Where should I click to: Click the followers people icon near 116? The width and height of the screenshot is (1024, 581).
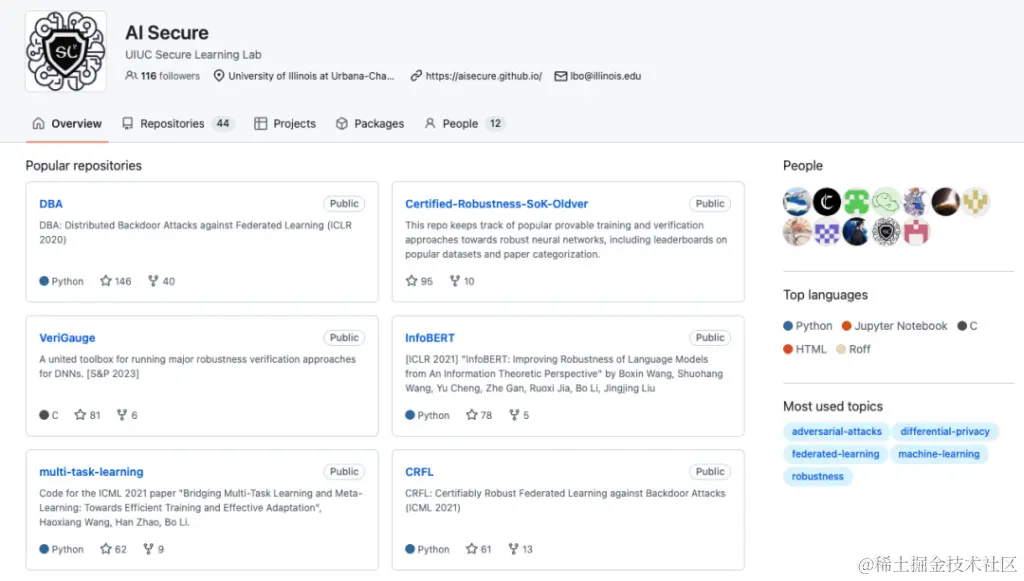[131, 76]
